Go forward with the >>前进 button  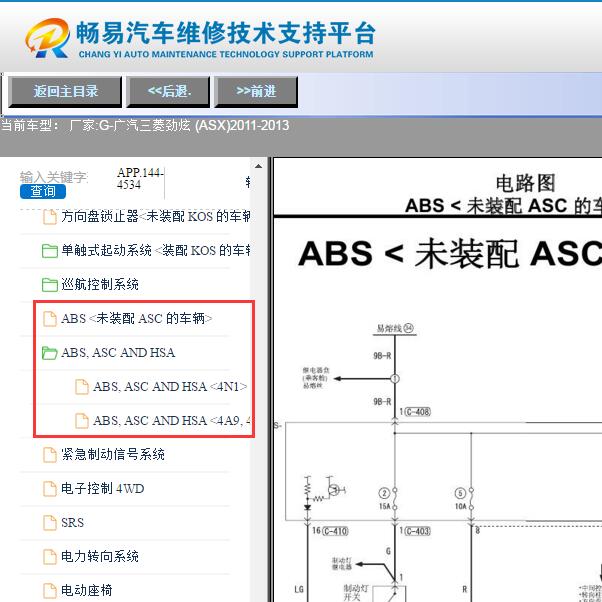pos(256,91)
